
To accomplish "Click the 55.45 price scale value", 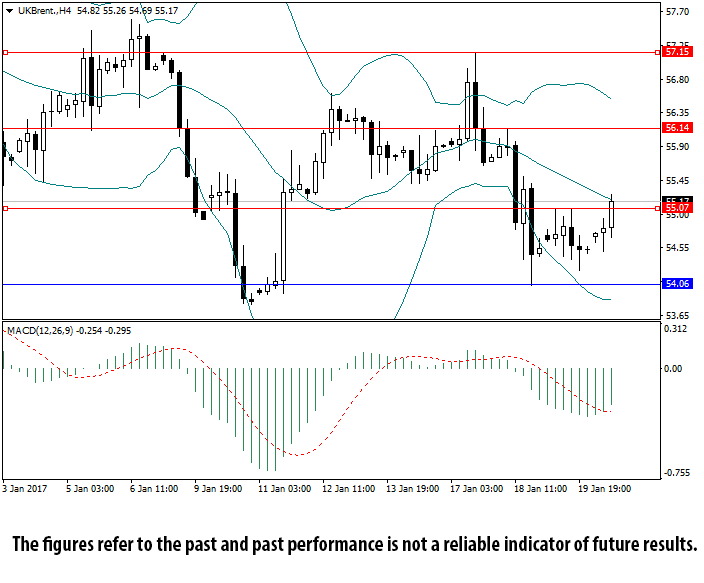I will (677, 181).
